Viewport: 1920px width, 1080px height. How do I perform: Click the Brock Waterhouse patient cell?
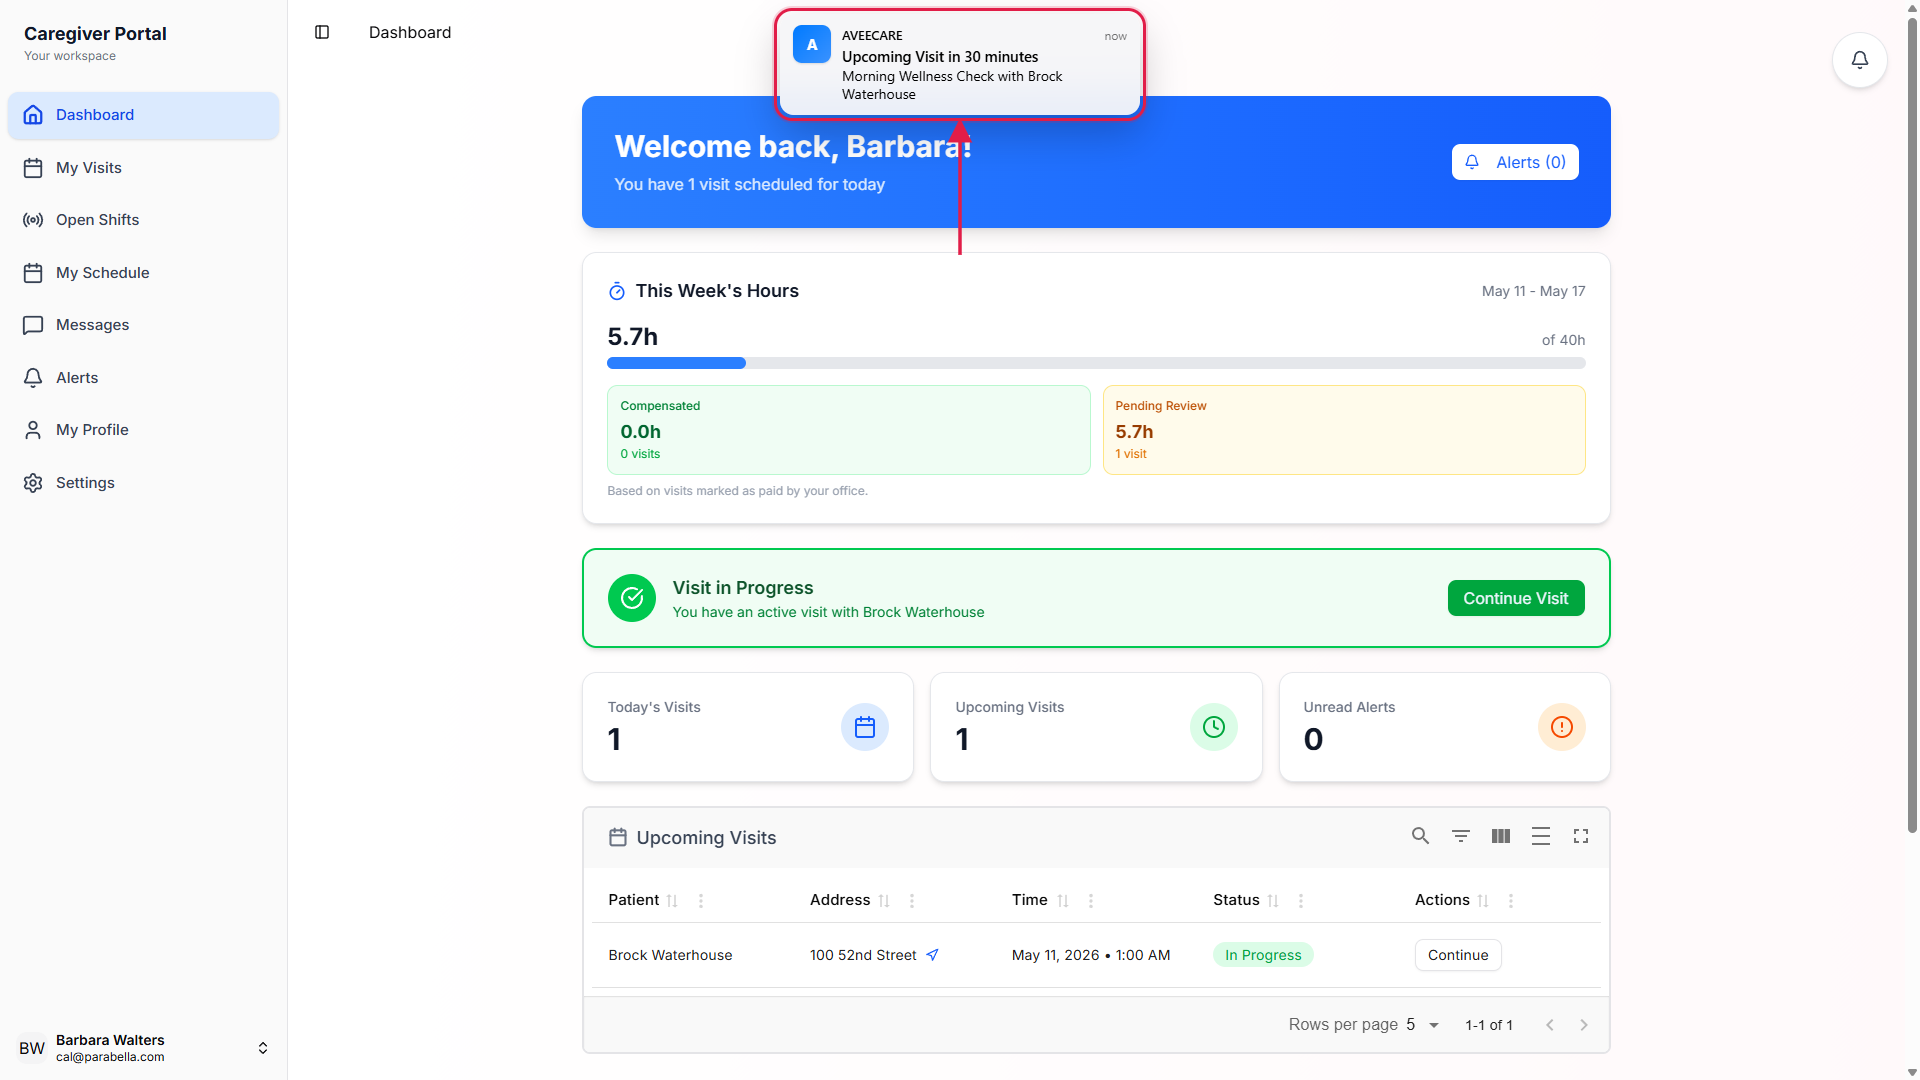click(x=670, y=955)
